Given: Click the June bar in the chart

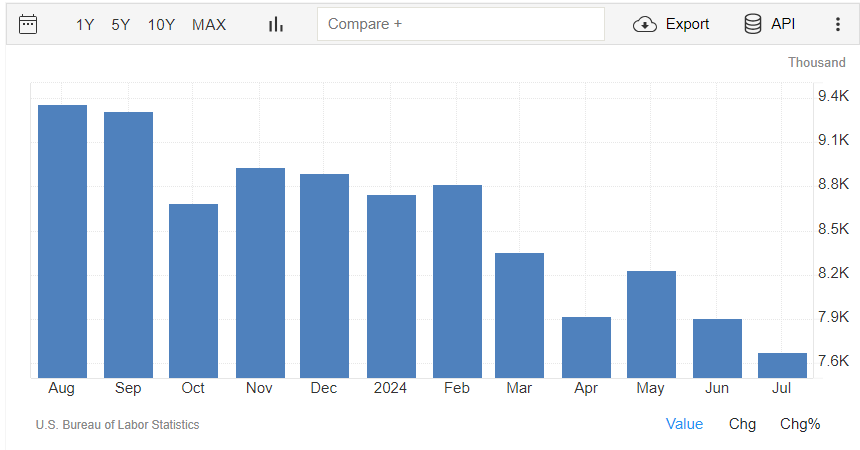Looking at the screenshot, I should pyautogui.click(x=717, y=348).
